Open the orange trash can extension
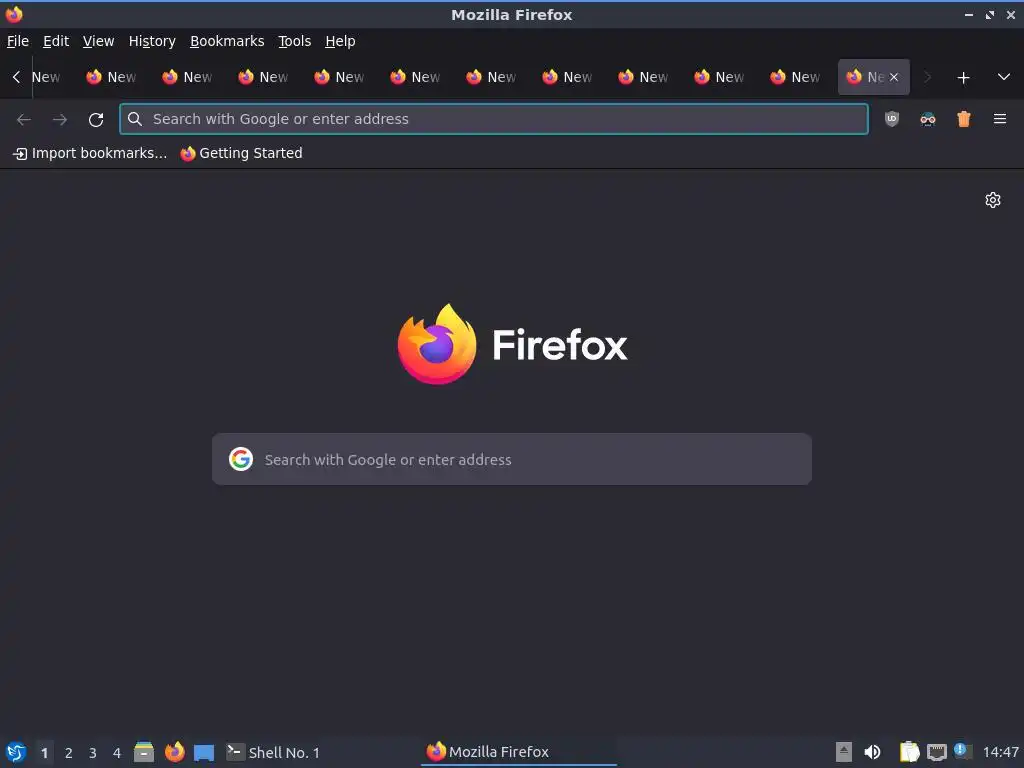Viewport: 1024px width, 768px height. point(964,119)
